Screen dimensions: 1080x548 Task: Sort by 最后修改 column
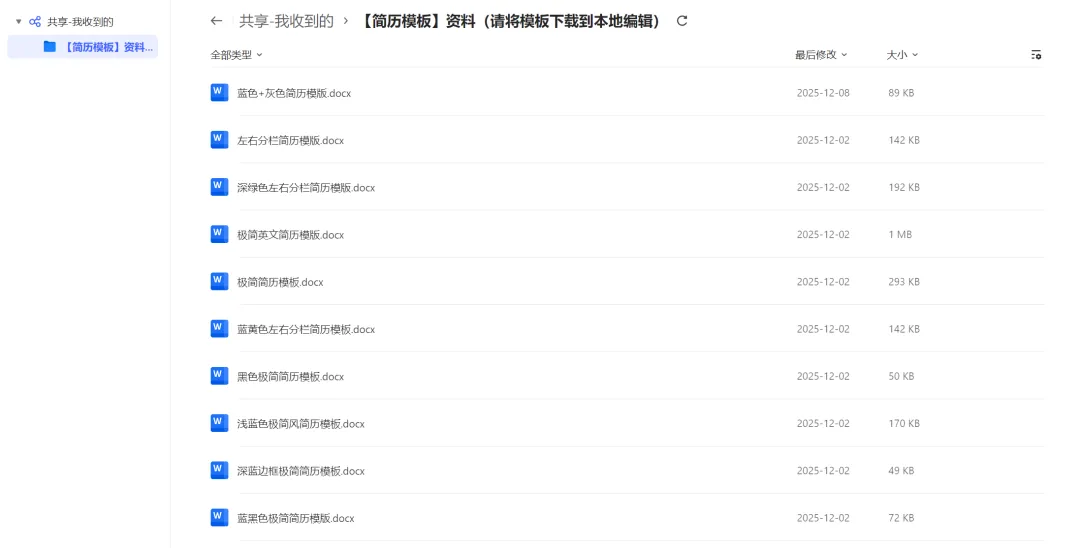[x=821, y=54]
